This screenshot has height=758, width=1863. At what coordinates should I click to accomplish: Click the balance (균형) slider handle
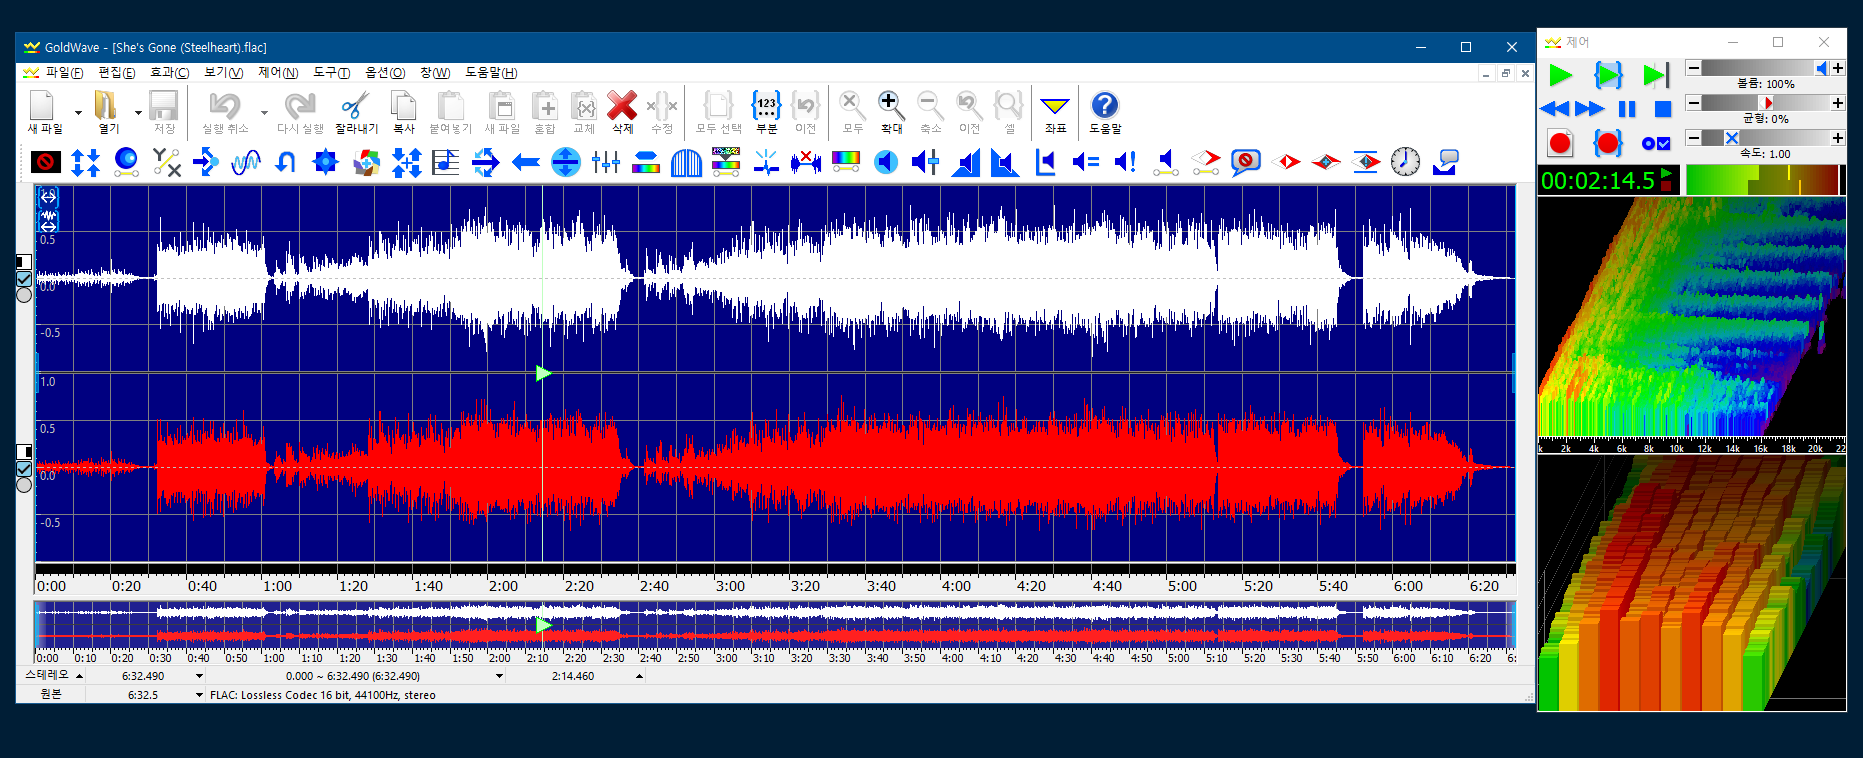click(x=1766, y=103)
